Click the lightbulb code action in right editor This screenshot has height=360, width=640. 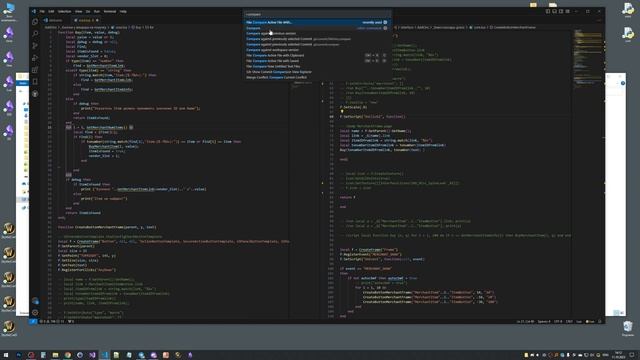[x=342, y=111]
